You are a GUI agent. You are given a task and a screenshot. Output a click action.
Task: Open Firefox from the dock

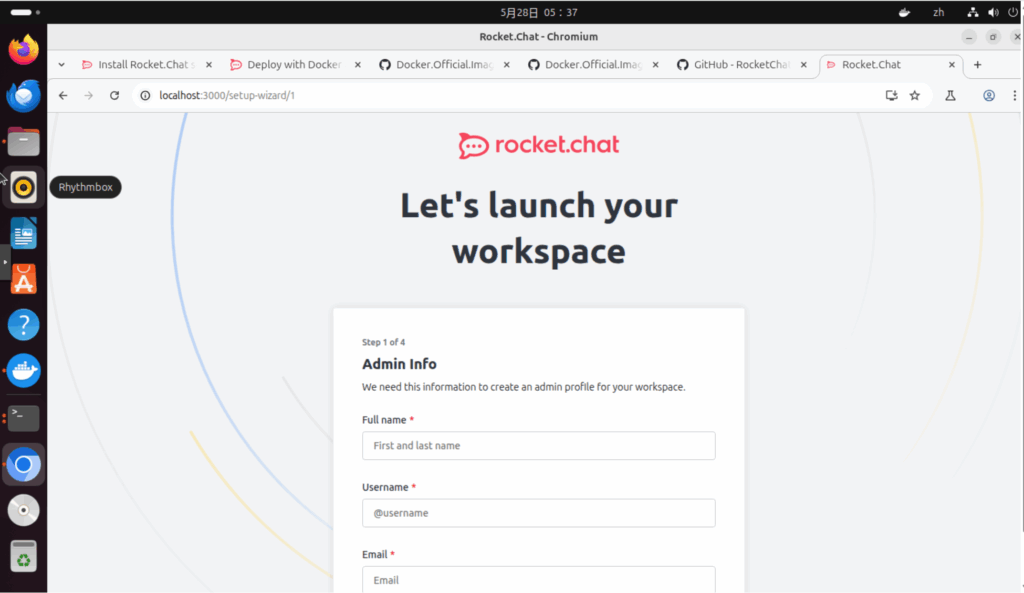pyautogui.click(x=24, y=50)
